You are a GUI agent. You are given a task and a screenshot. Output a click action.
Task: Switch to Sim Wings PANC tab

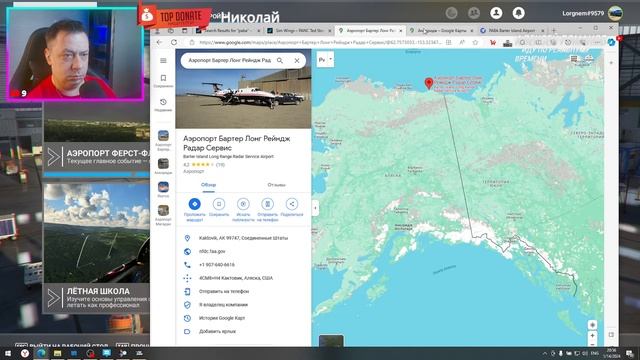(x=299, y=31)
